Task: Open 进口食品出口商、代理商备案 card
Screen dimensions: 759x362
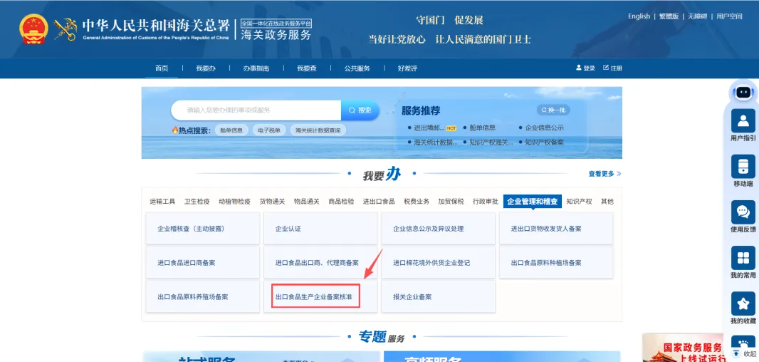Action: [x=320, y=263]
